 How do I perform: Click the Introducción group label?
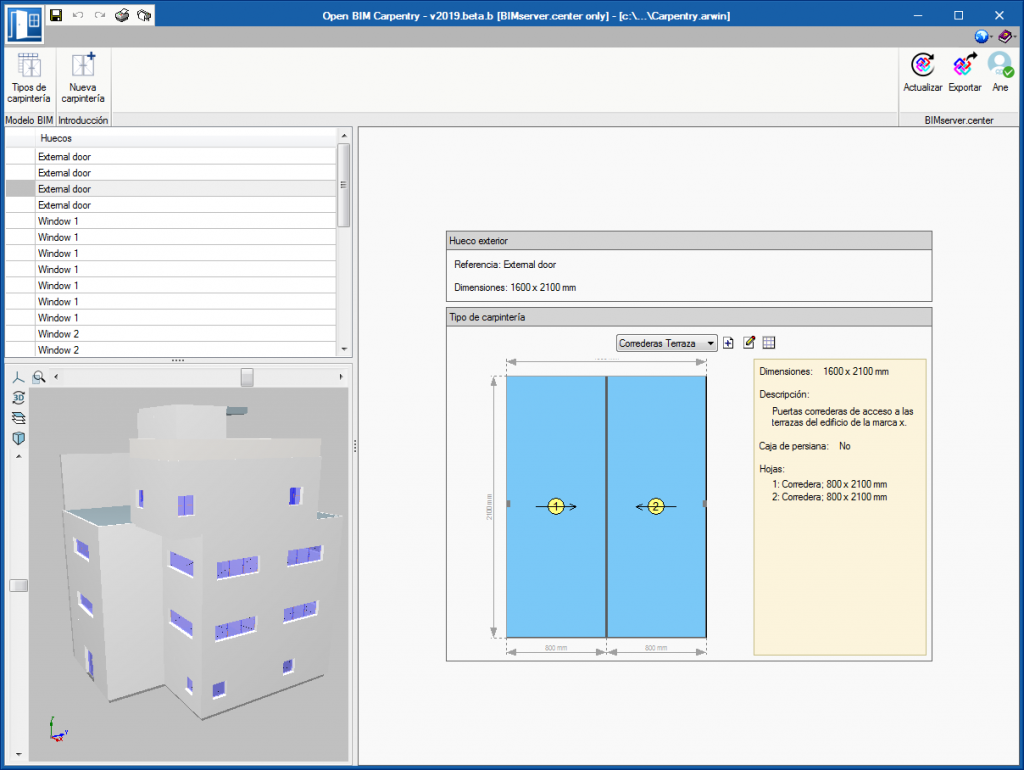pyautogui.click(x=83, y=120)
